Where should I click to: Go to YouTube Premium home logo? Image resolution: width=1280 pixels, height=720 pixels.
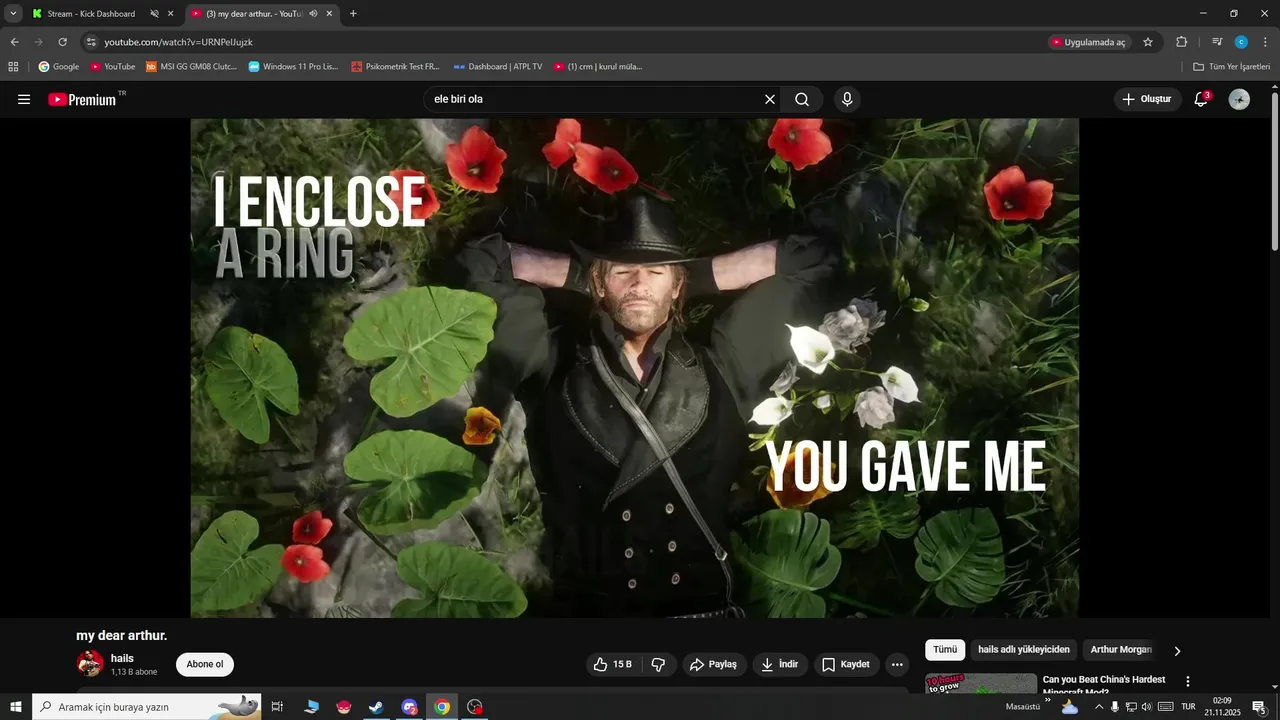point(82,99)
